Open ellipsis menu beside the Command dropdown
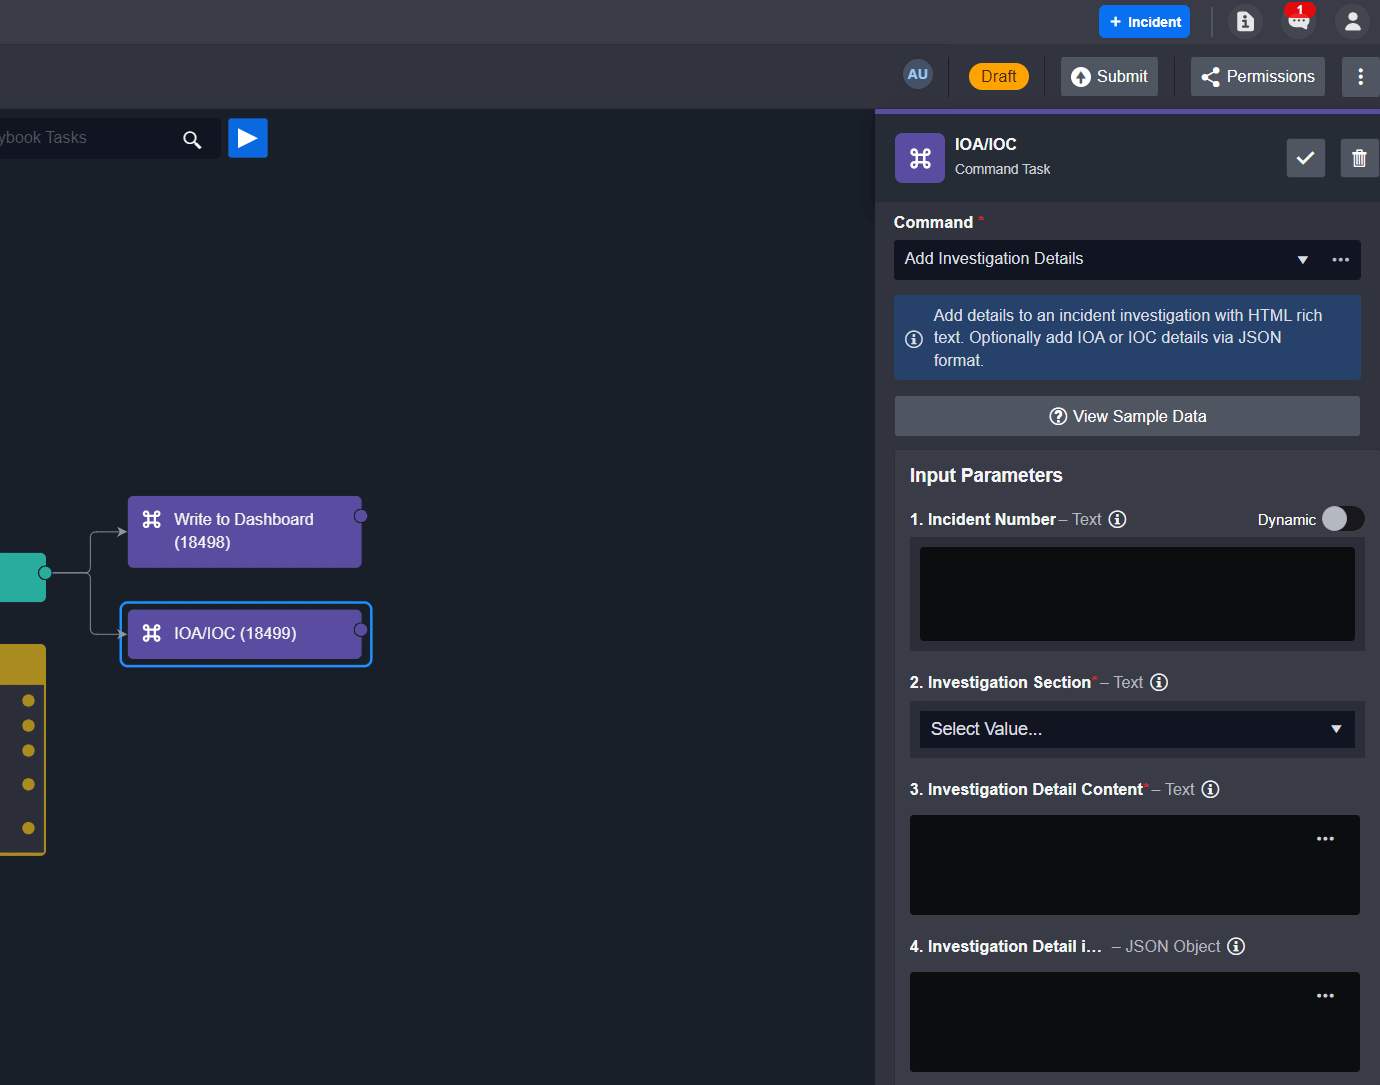 pyautogui.click(x=1340, y=260)
